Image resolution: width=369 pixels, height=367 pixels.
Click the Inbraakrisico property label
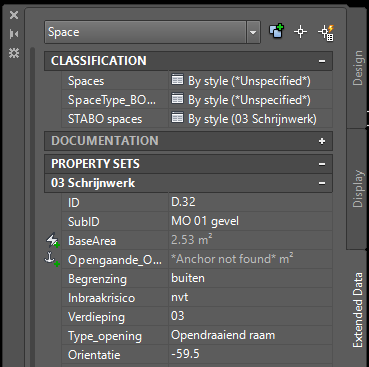coord(101,298)
